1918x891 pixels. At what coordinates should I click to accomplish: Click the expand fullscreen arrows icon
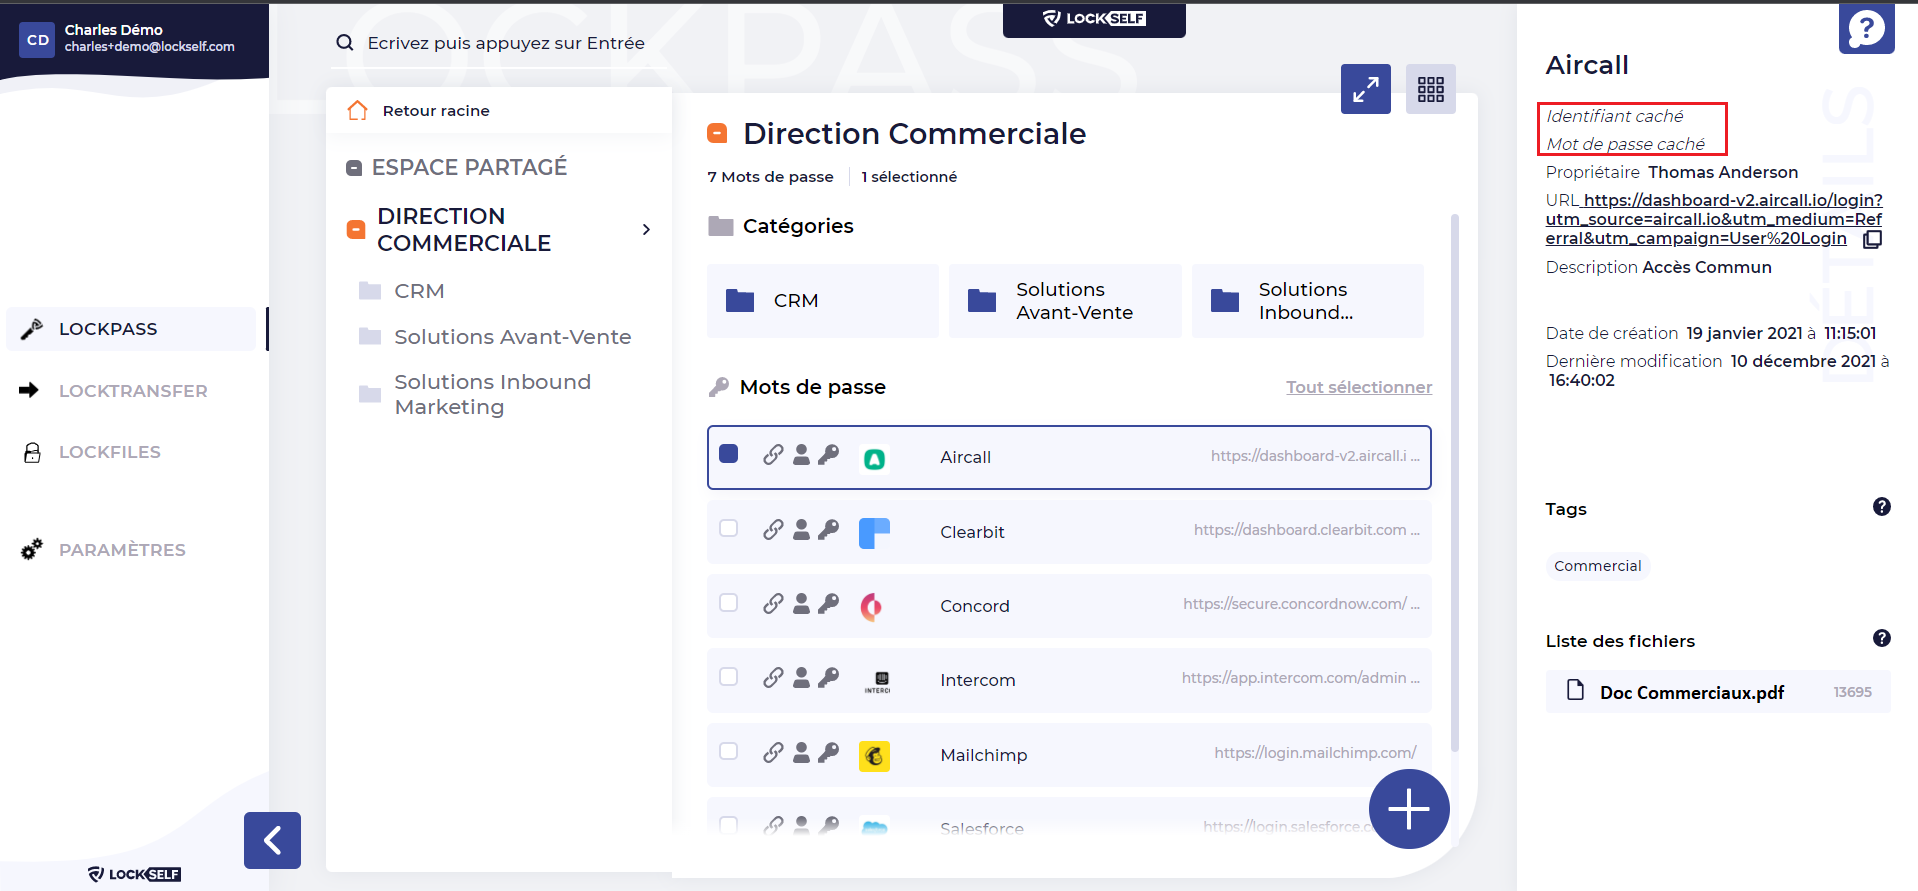tap(1365, 90)
